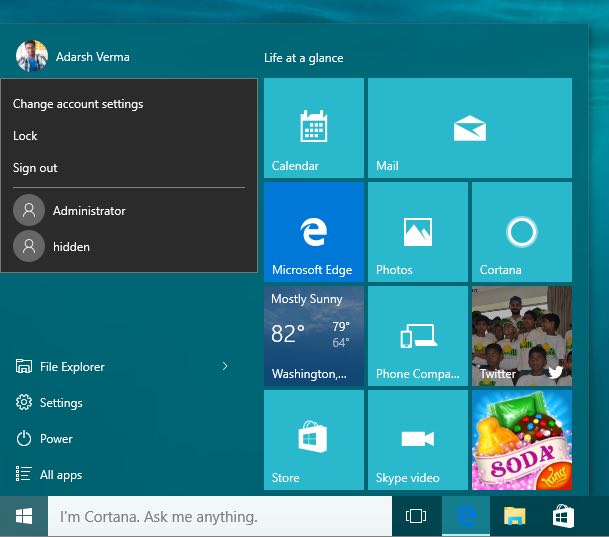Open Microsoft Edge tile

point(314,232)
